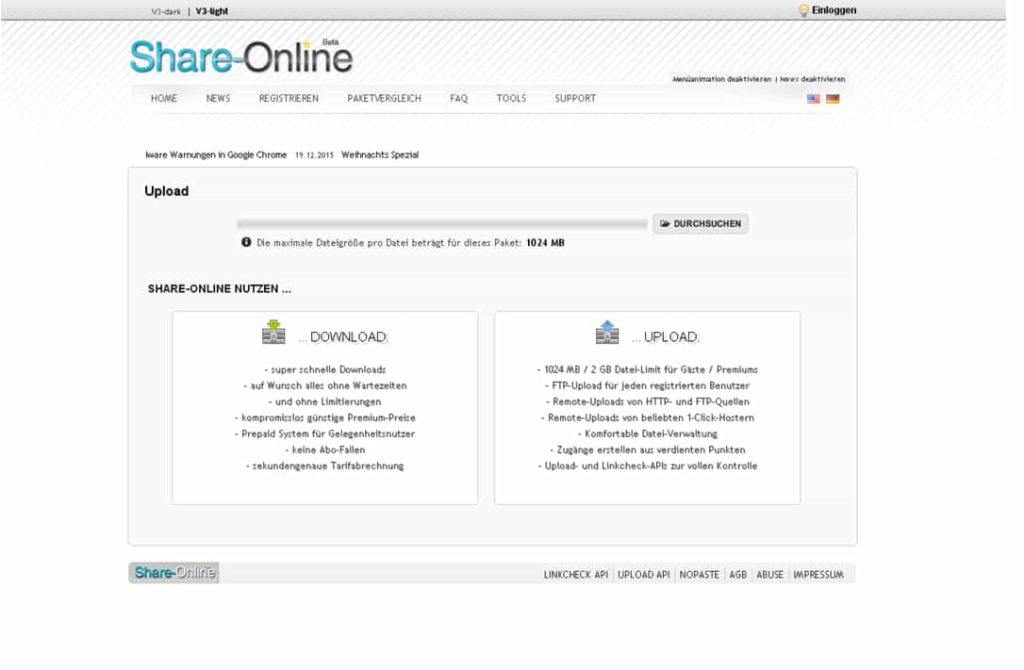Go to Registrieren in the navigation

pyautogui.click(x=289, y=98)
